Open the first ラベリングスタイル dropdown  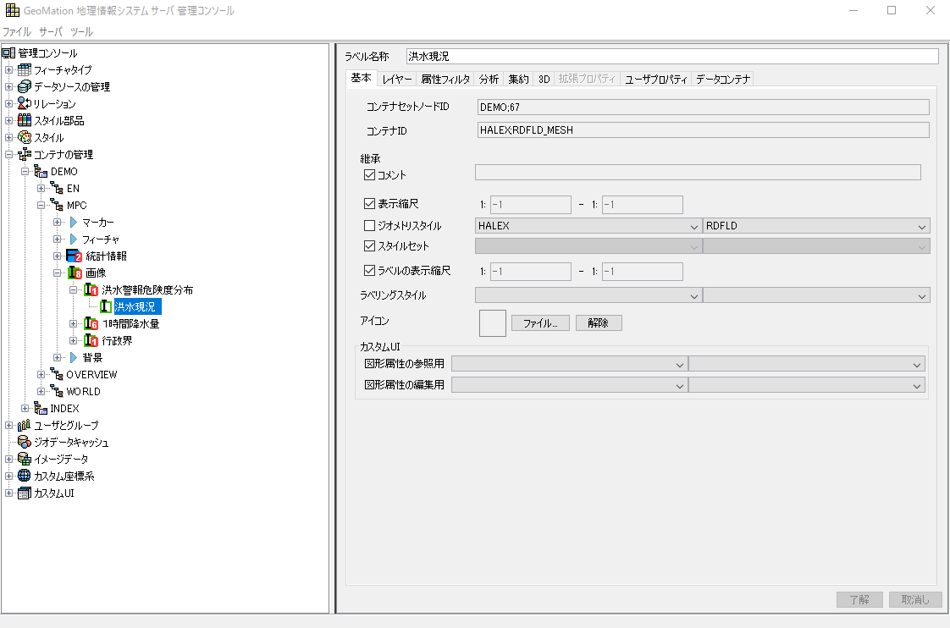(588, 296)
